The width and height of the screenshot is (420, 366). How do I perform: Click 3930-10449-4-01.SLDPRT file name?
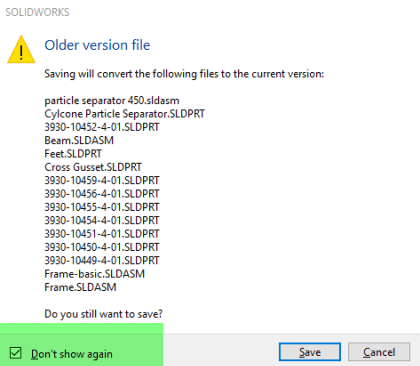(102, 260)
